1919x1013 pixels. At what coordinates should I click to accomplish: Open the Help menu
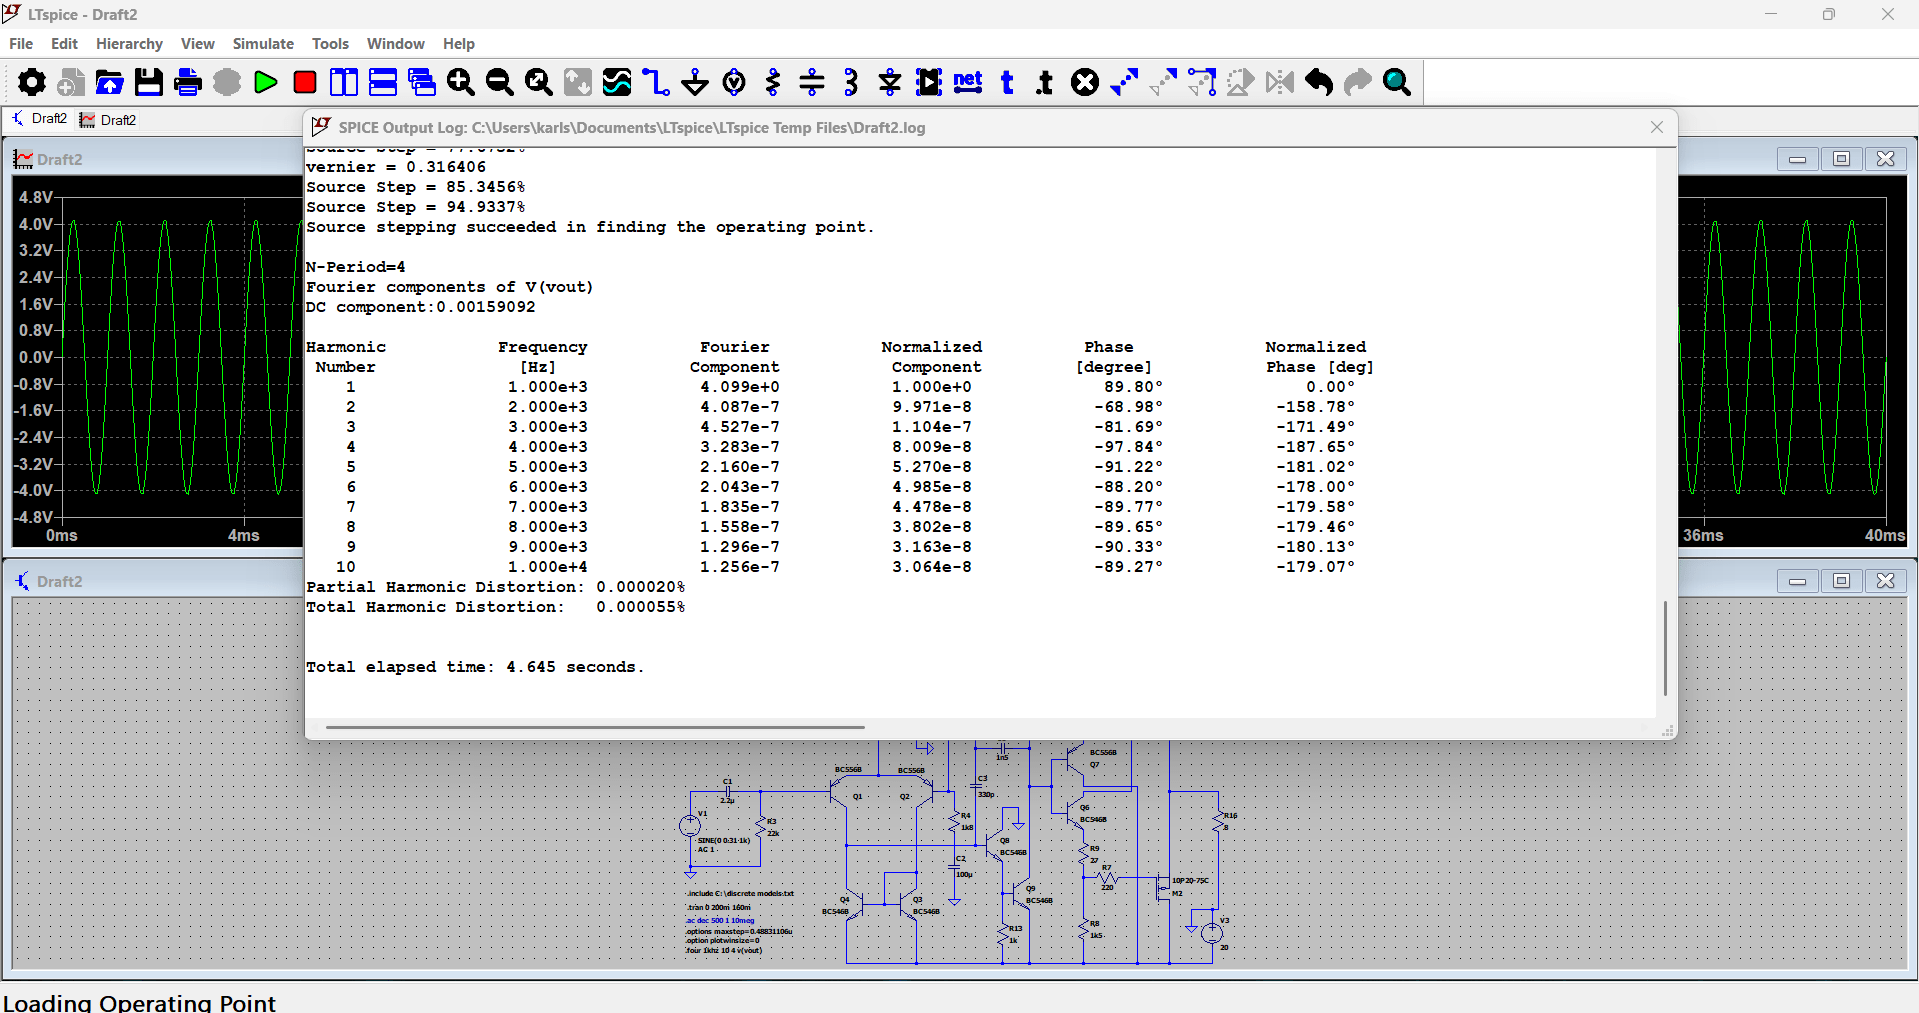pos(459,44)
